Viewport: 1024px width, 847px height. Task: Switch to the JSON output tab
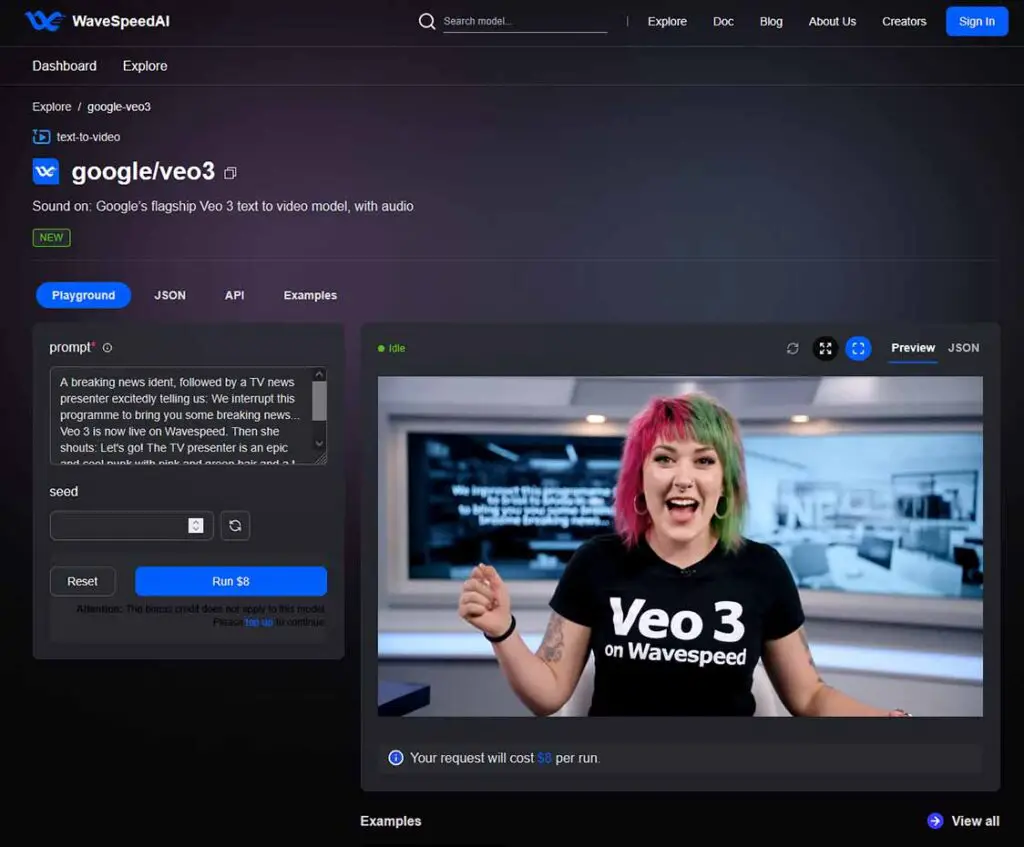click(x=963, y=348)
